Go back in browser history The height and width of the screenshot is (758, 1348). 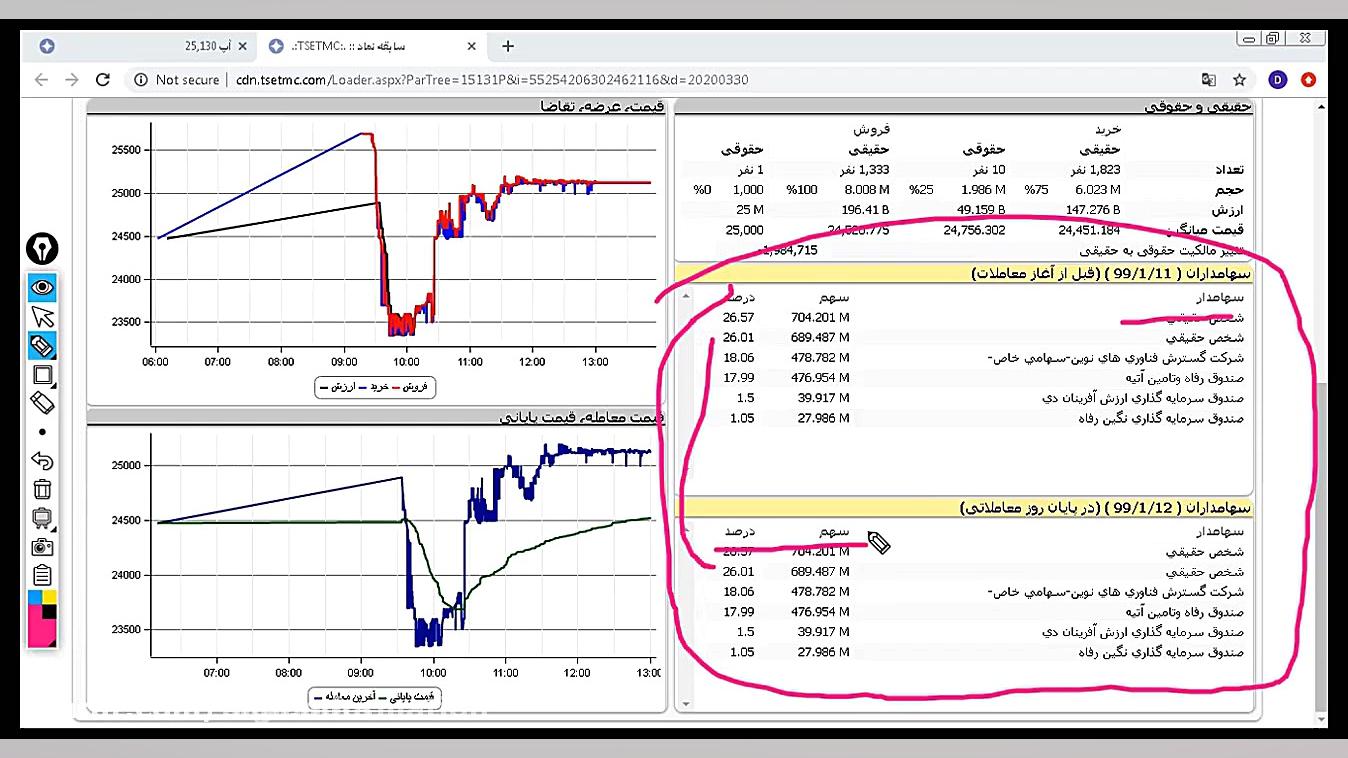[x=41, y=80]
